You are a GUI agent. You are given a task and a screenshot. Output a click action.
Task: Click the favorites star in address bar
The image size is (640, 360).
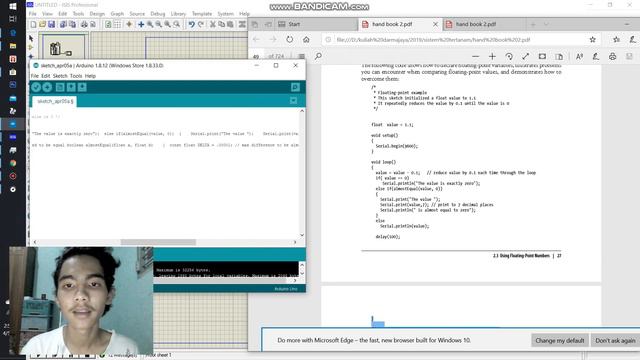(593, 40)
